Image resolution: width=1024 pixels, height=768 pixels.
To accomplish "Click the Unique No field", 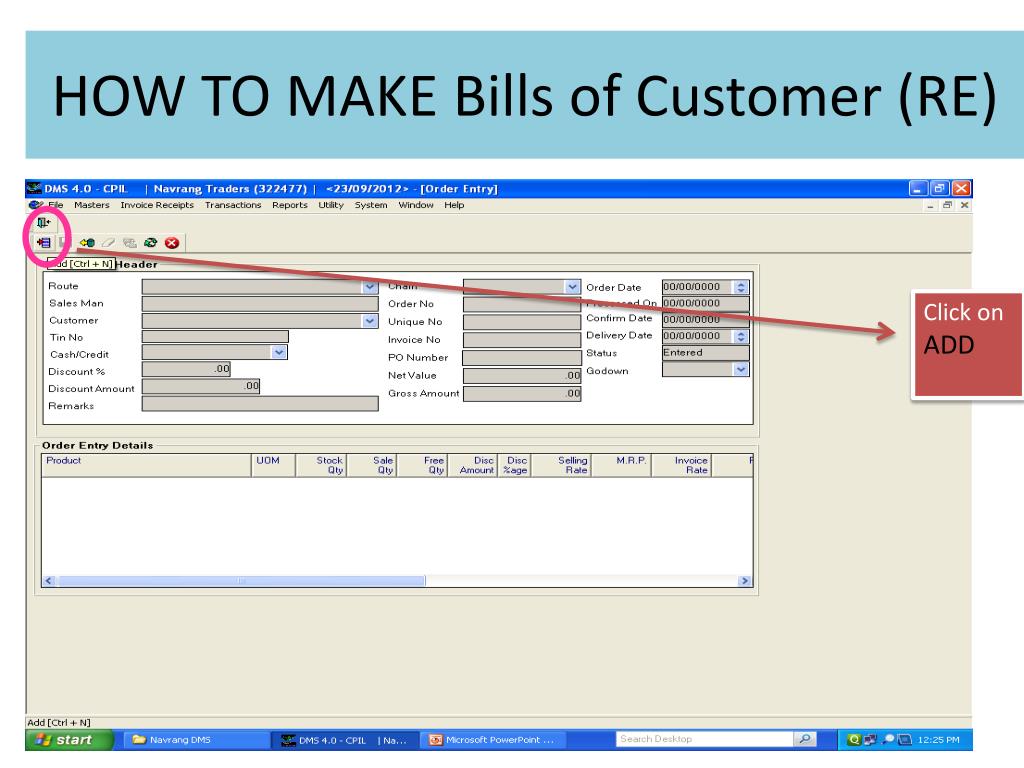I will (522, 322).
